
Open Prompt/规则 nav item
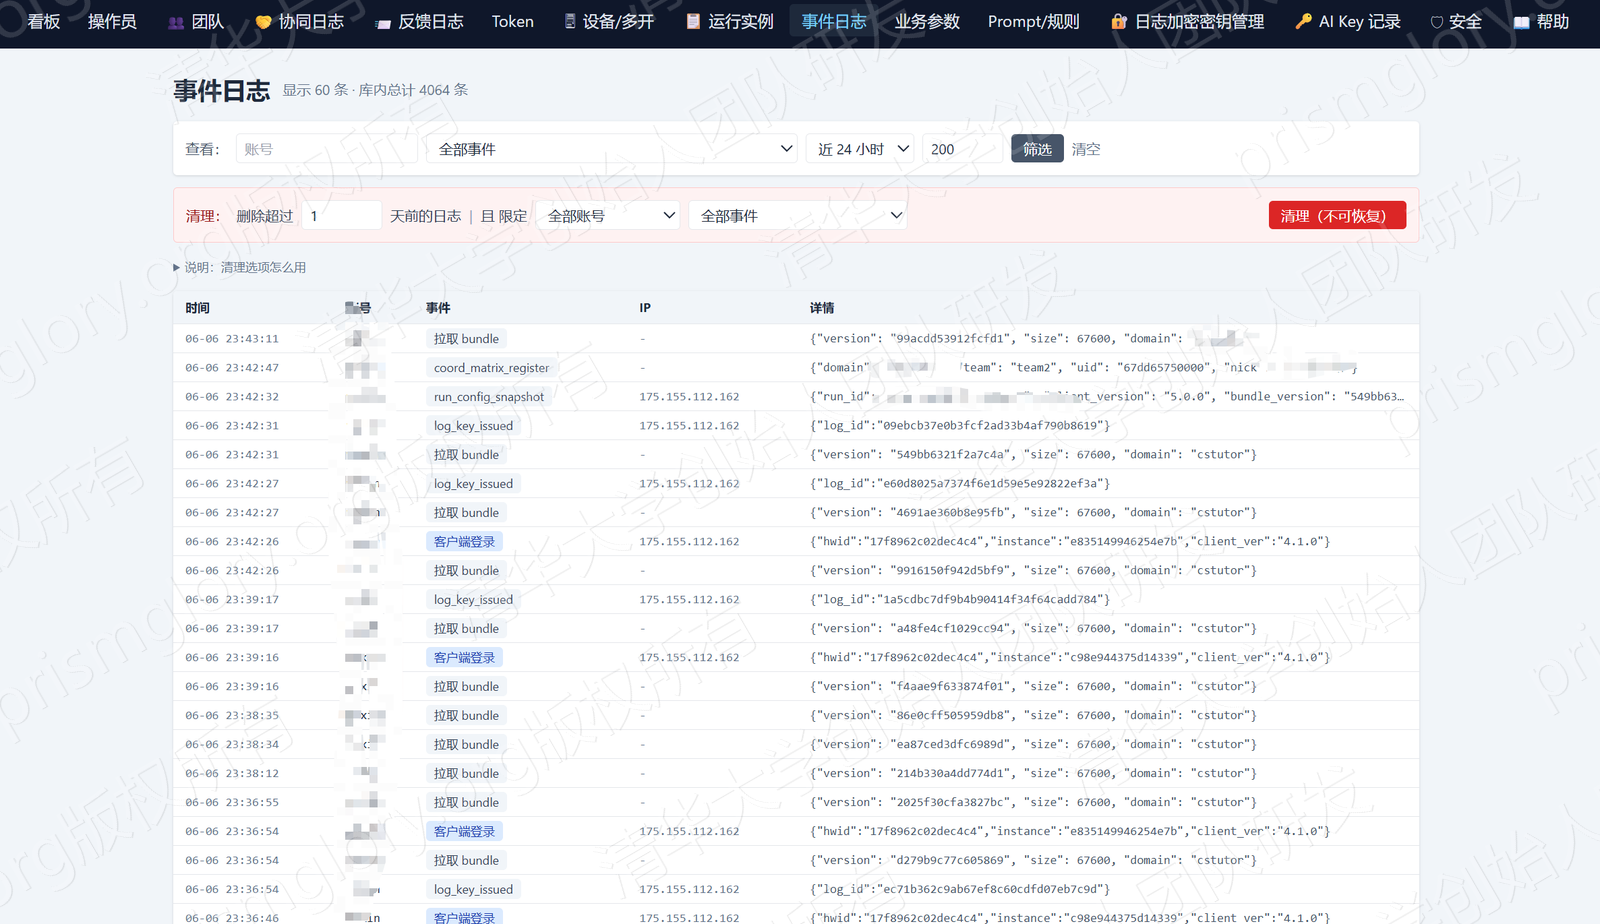pyautogui.click(x=1033, y=21)
